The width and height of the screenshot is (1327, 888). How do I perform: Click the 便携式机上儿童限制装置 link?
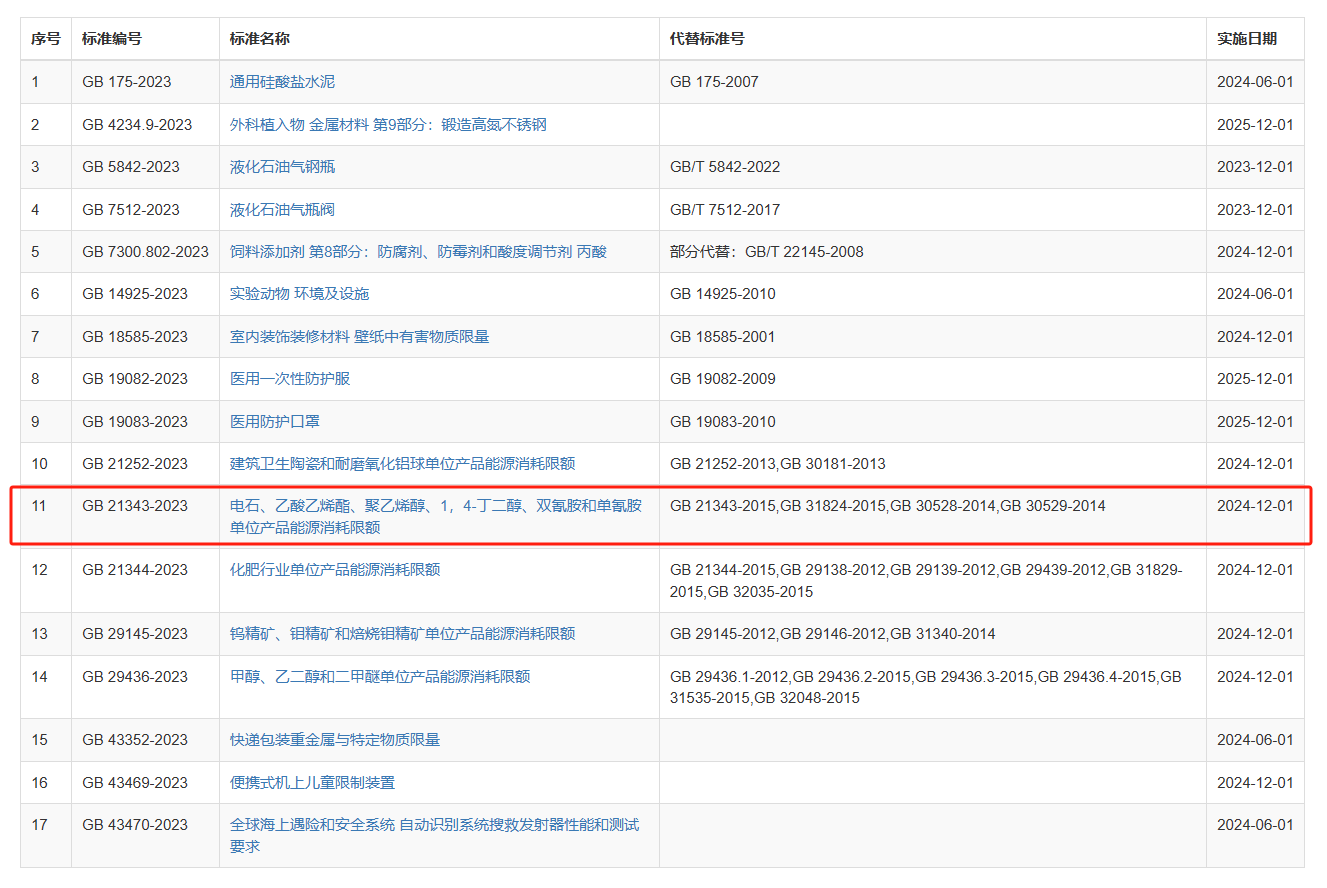(x=312, y=783)
